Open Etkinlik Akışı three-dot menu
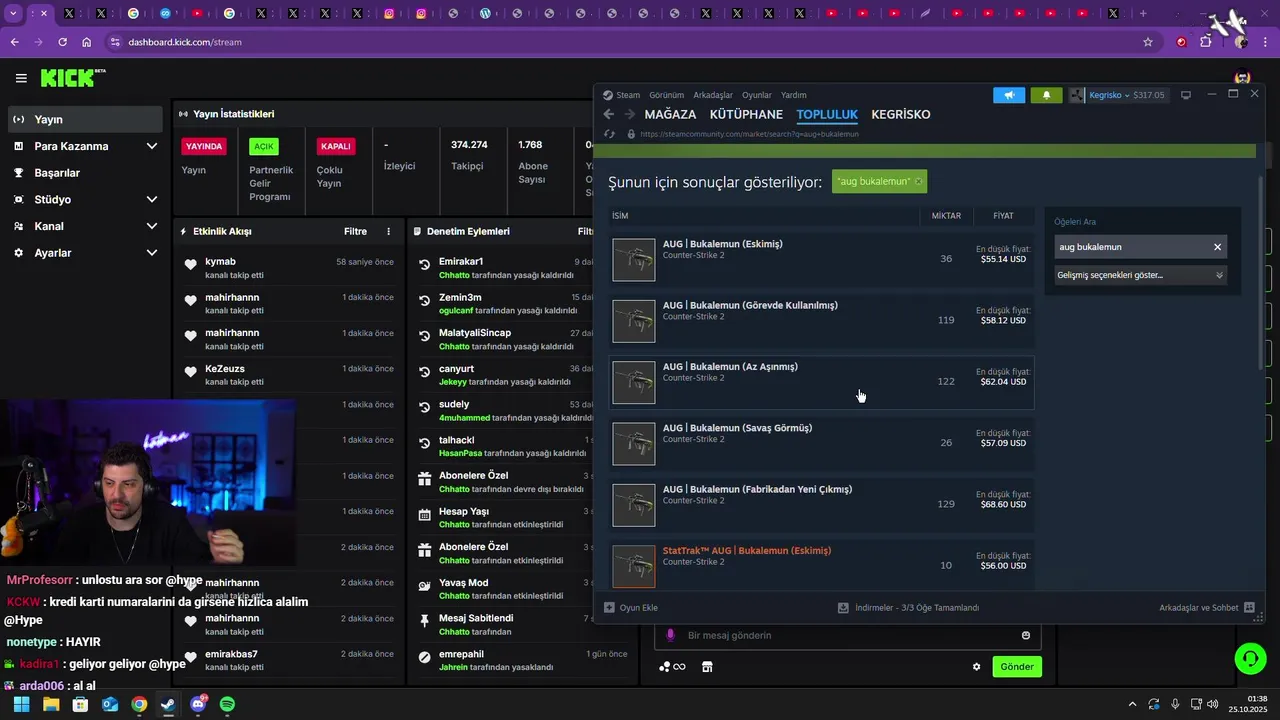Image resolution: width=1280 pixels, height=720 pixels. [x=389, y=231]
